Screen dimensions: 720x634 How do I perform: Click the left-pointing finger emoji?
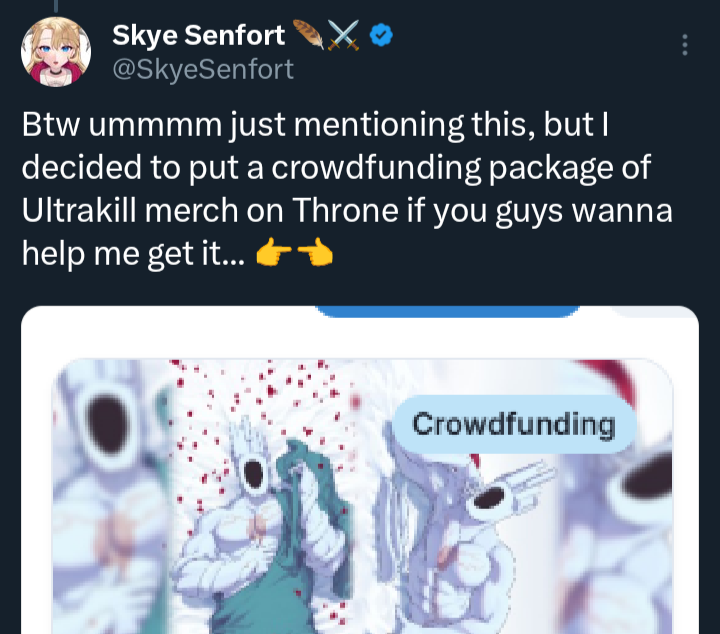coord(274,252)
